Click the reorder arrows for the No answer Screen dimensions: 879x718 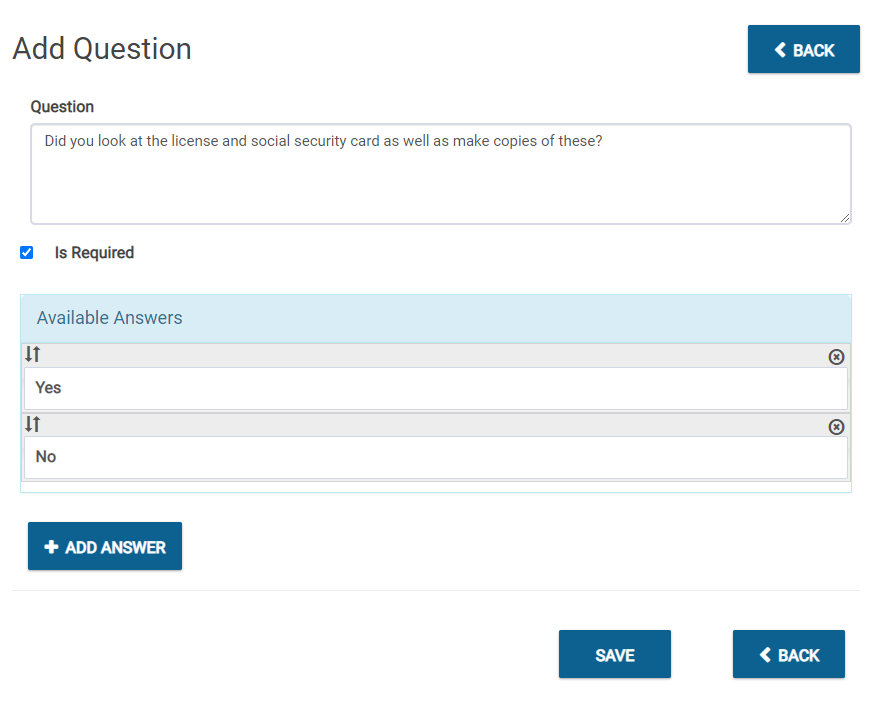(x=32, y=424)
